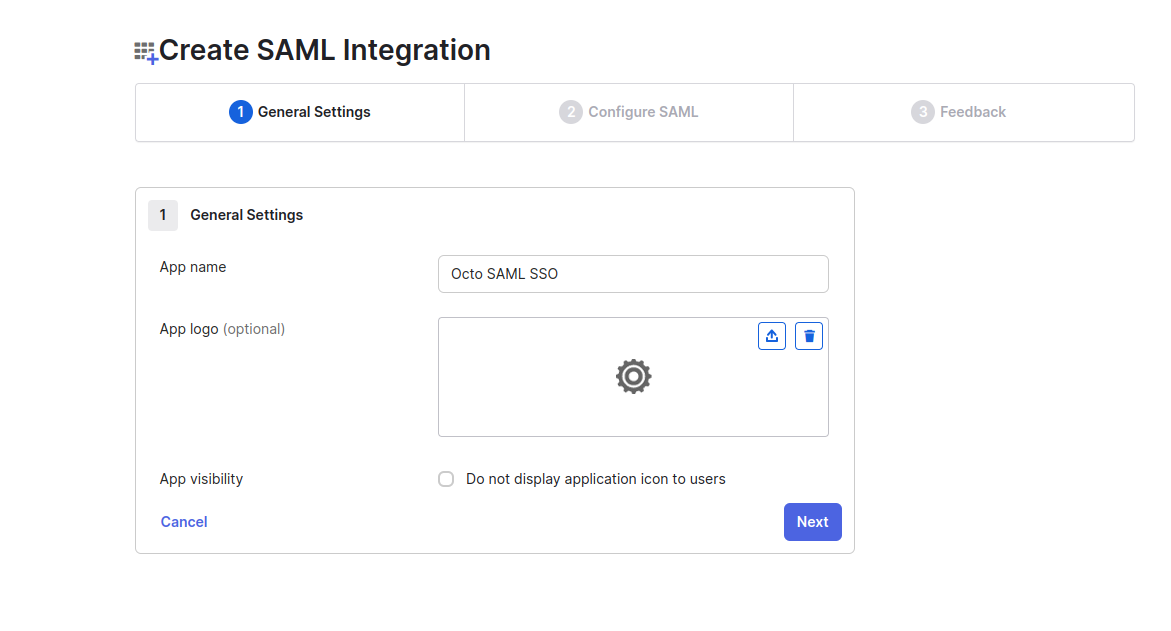Click the blue step 1 circle badge
This screenshot has height=631, width=1171.
(x=240, y=112)
